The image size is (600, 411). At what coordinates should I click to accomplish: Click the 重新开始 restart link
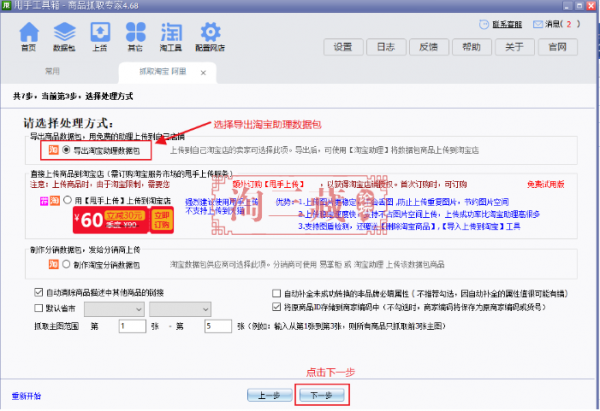[26, 396]
